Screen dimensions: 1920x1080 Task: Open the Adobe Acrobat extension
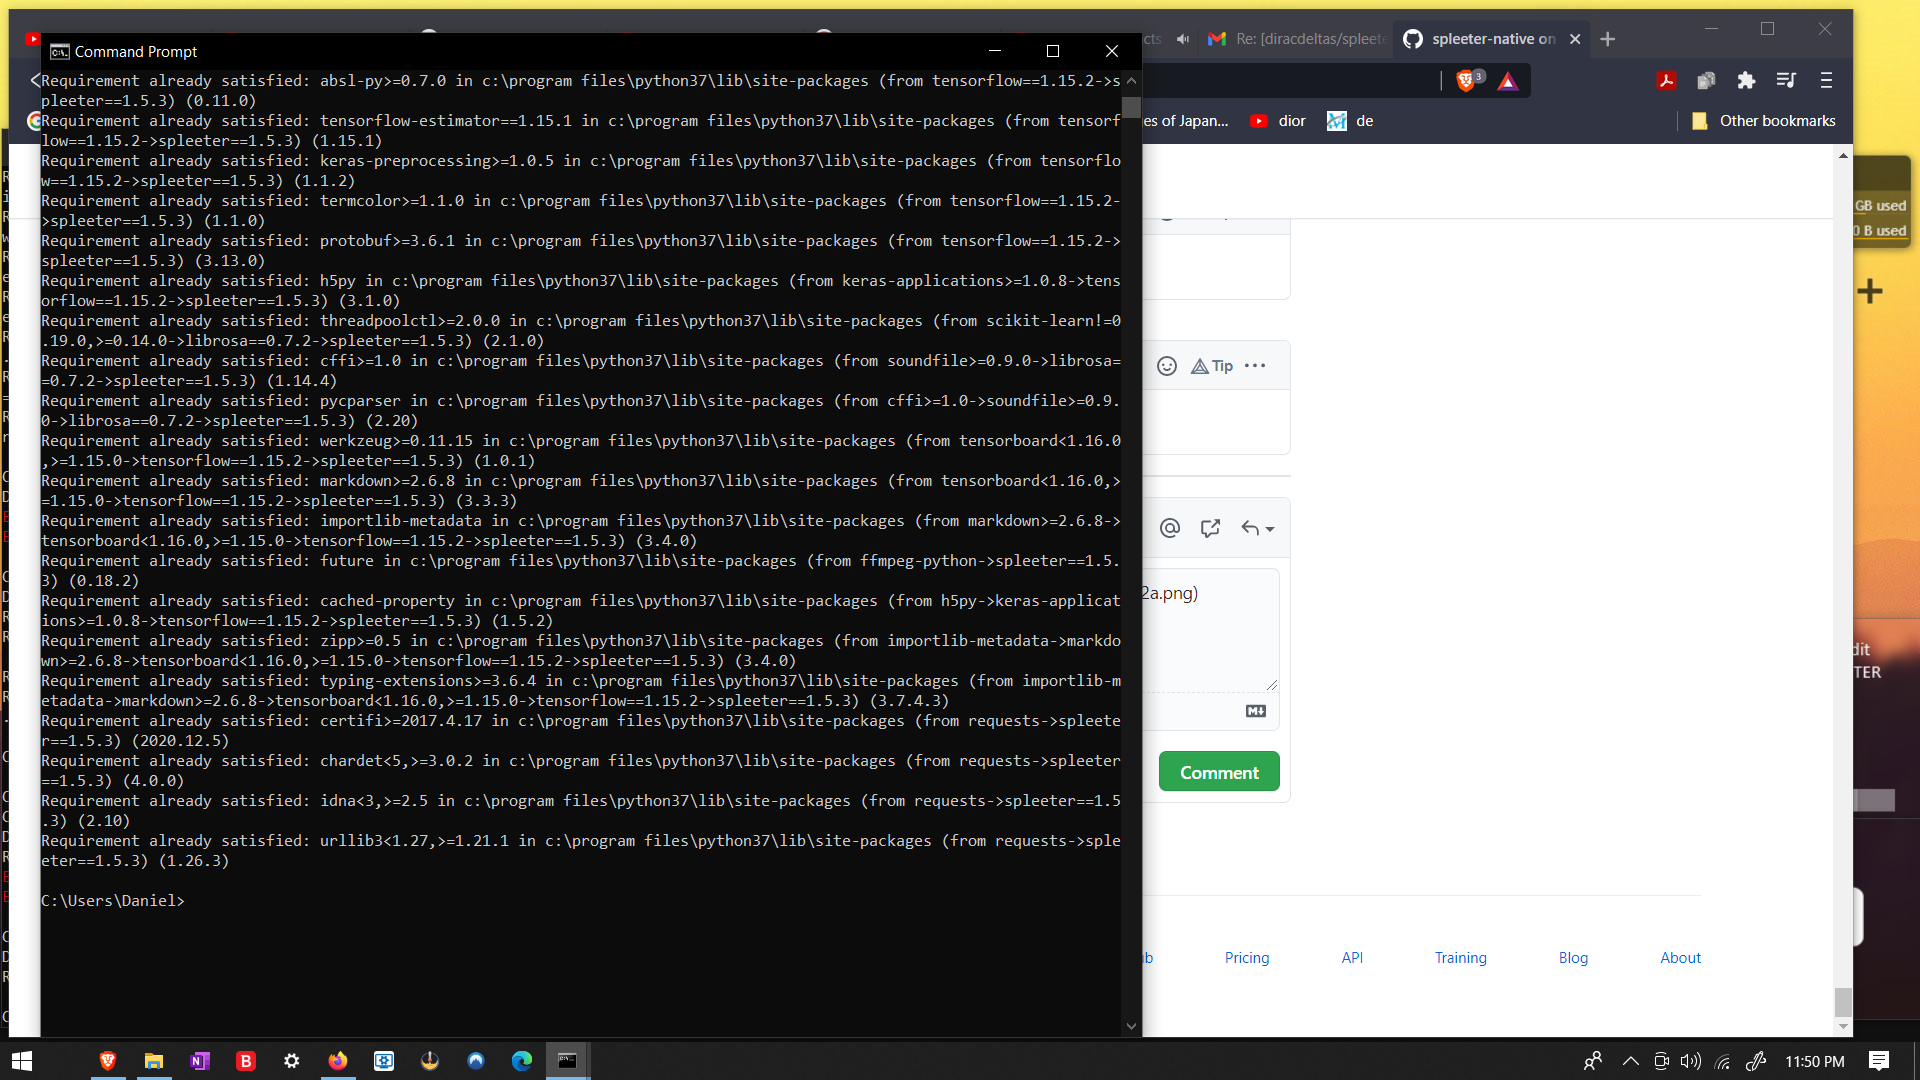click(1666, 80)
